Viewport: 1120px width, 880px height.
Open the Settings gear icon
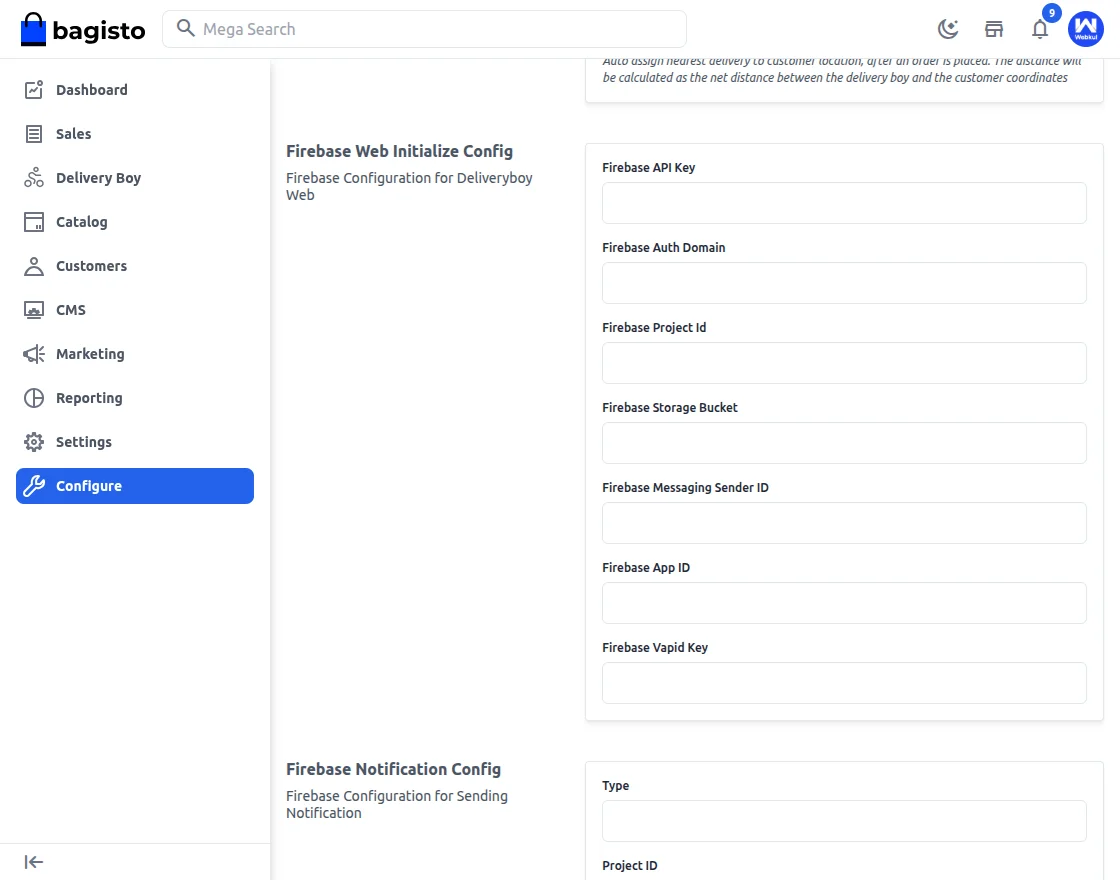pos(33,441)
